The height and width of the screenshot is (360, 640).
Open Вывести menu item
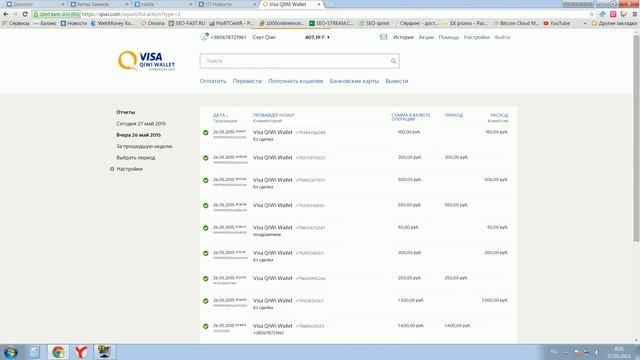tap(397, 81)
